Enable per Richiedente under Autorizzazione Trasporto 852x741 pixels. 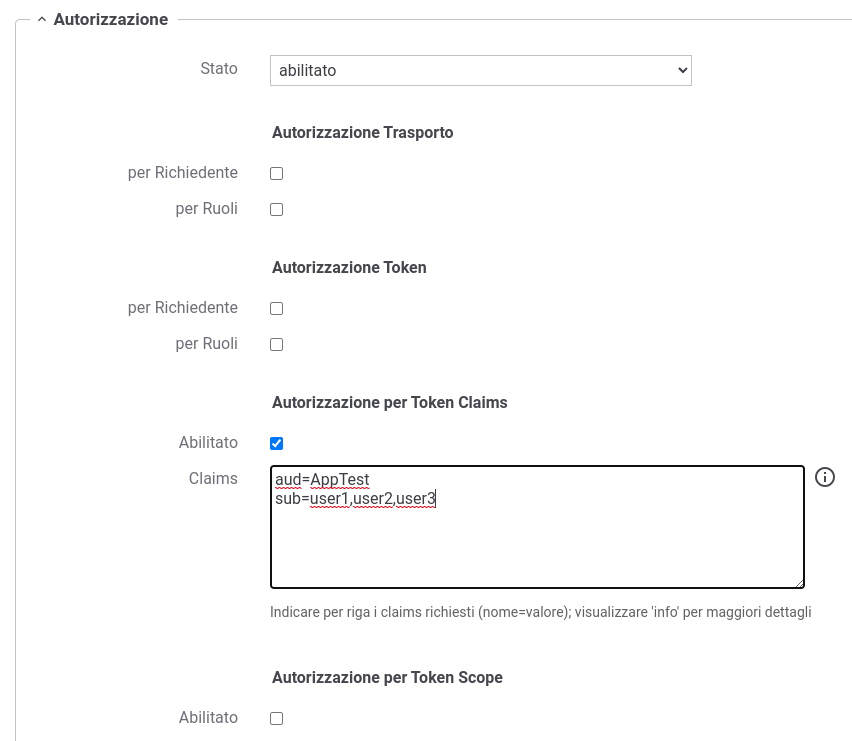coord(277,173)
